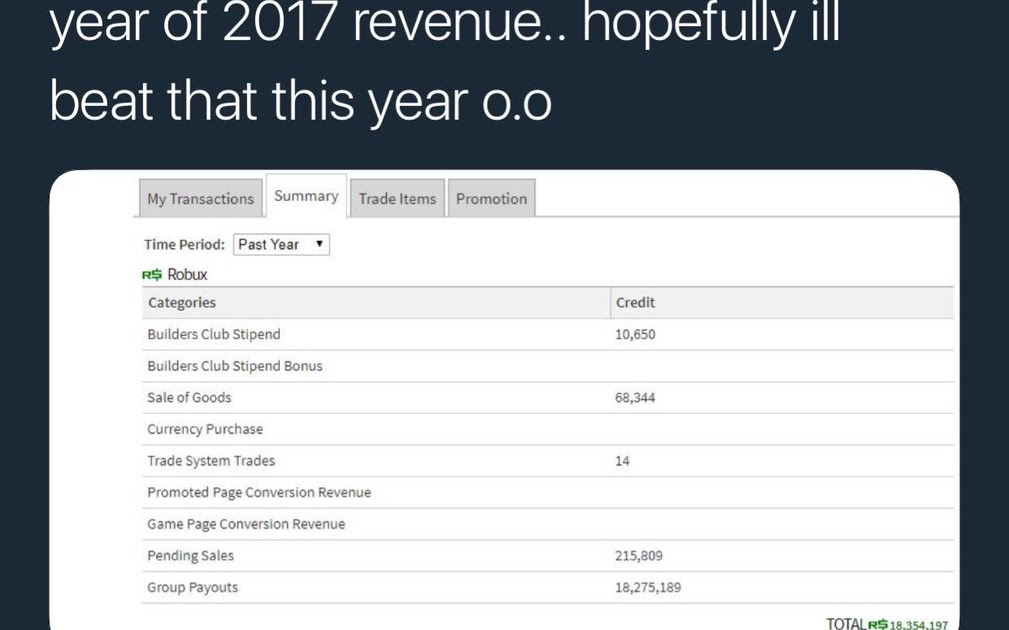The width and height of the screenshot is (1009, 630).
Task: Click the Time Period label
Action: [184, 245]
